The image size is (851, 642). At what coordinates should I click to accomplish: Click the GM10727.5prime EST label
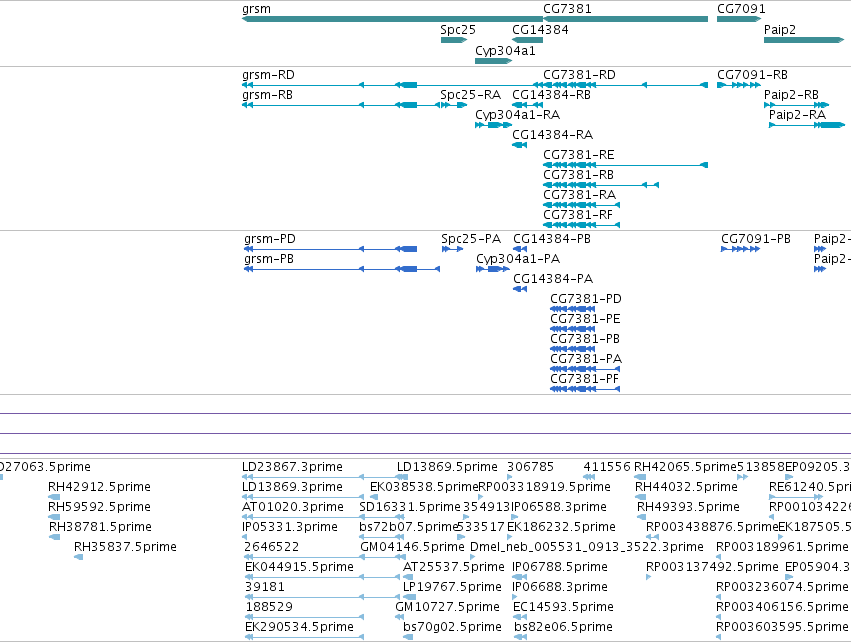pos(447,607)
